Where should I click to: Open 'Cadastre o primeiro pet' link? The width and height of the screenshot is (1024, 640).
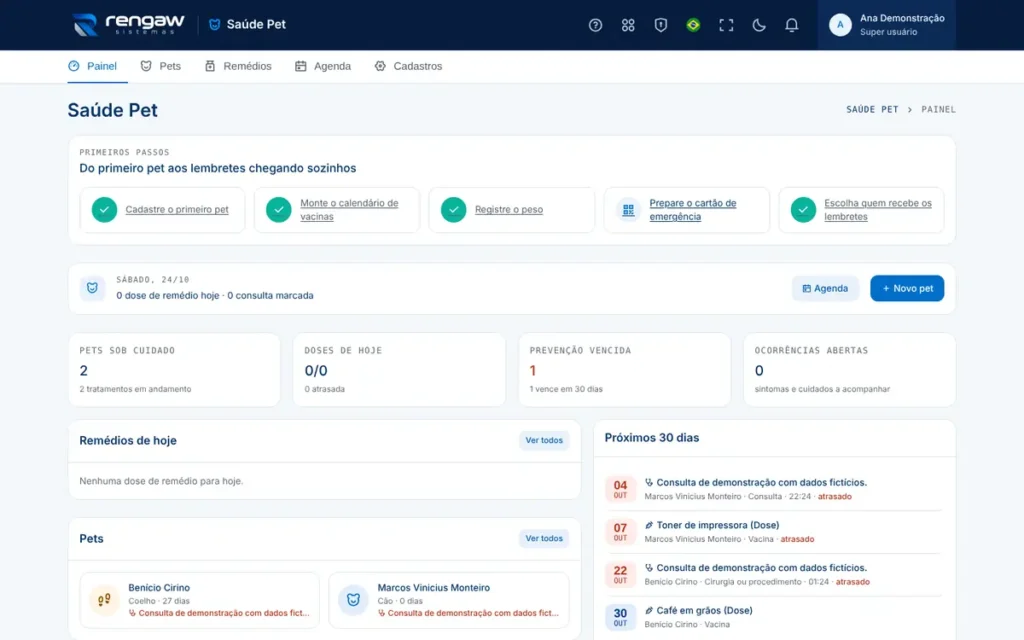pyautogui.click(x=177, y=210)
